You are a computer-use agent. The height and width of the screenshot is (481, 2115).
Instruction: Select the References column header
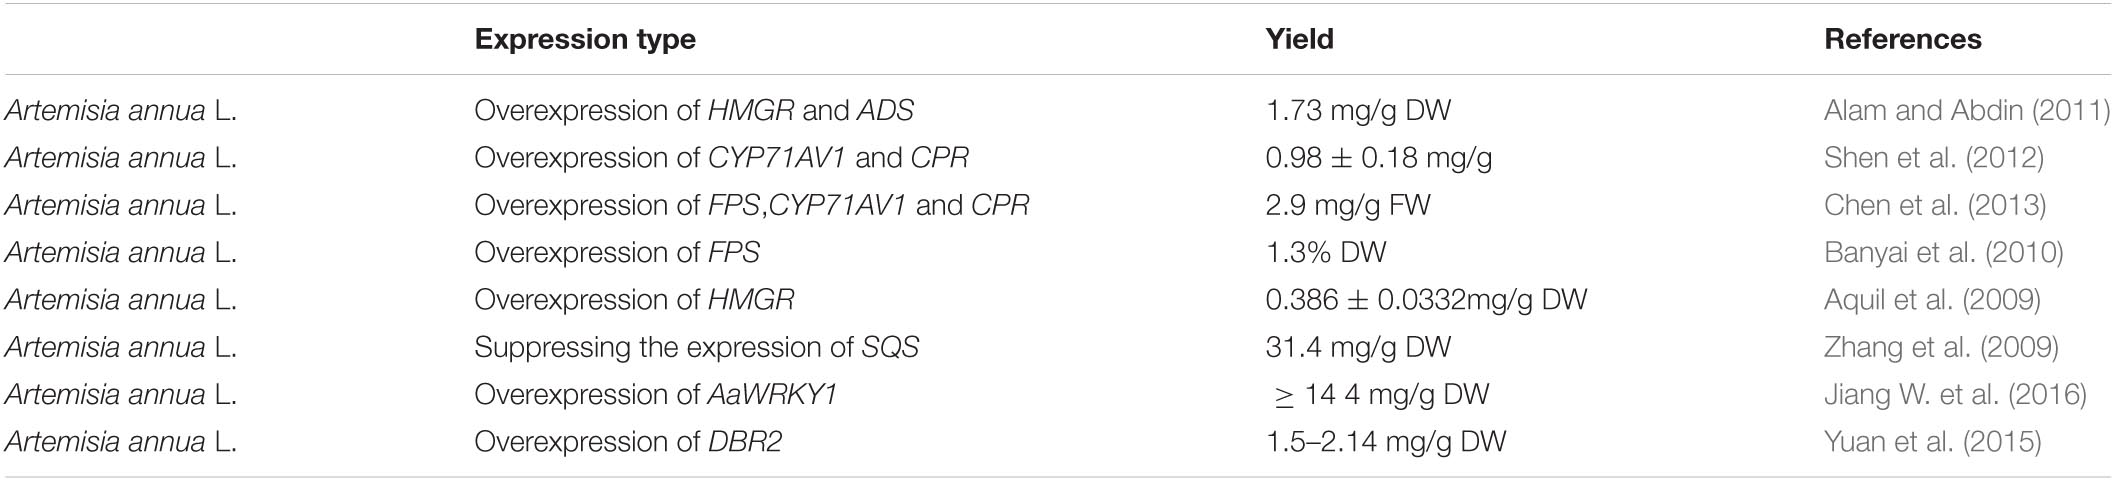(1903, 39)
